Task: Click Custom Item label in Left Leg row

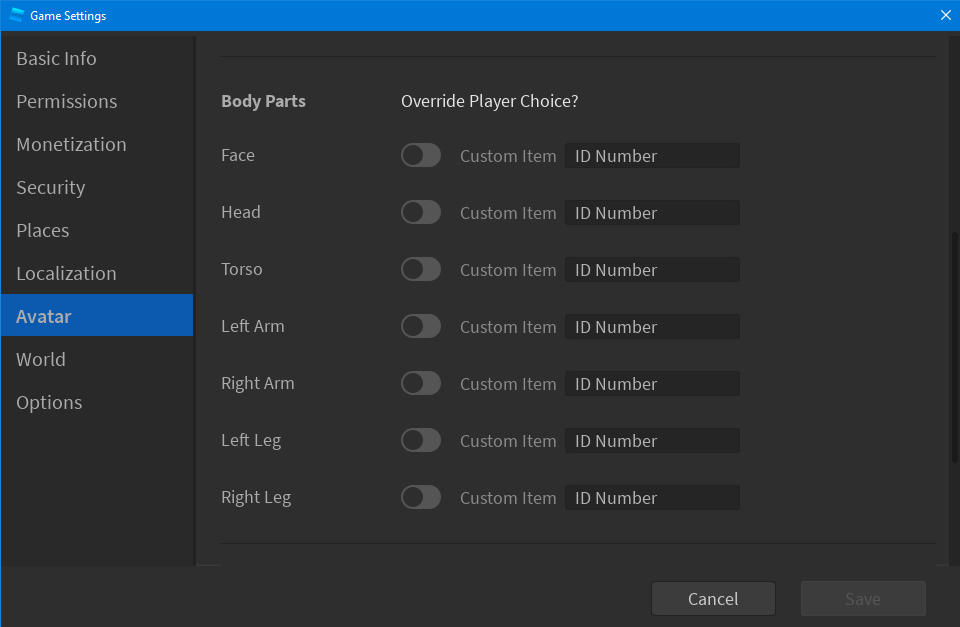Action: (x=508, y=441)
